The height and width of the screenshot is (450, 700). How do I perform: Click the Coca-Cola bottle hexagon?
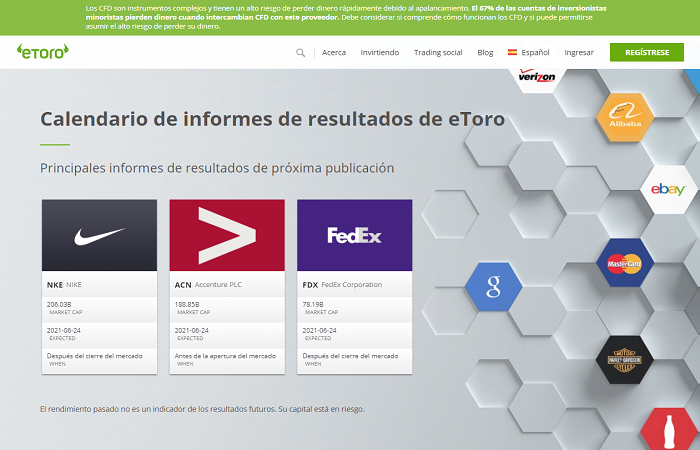tap(668, 429)
